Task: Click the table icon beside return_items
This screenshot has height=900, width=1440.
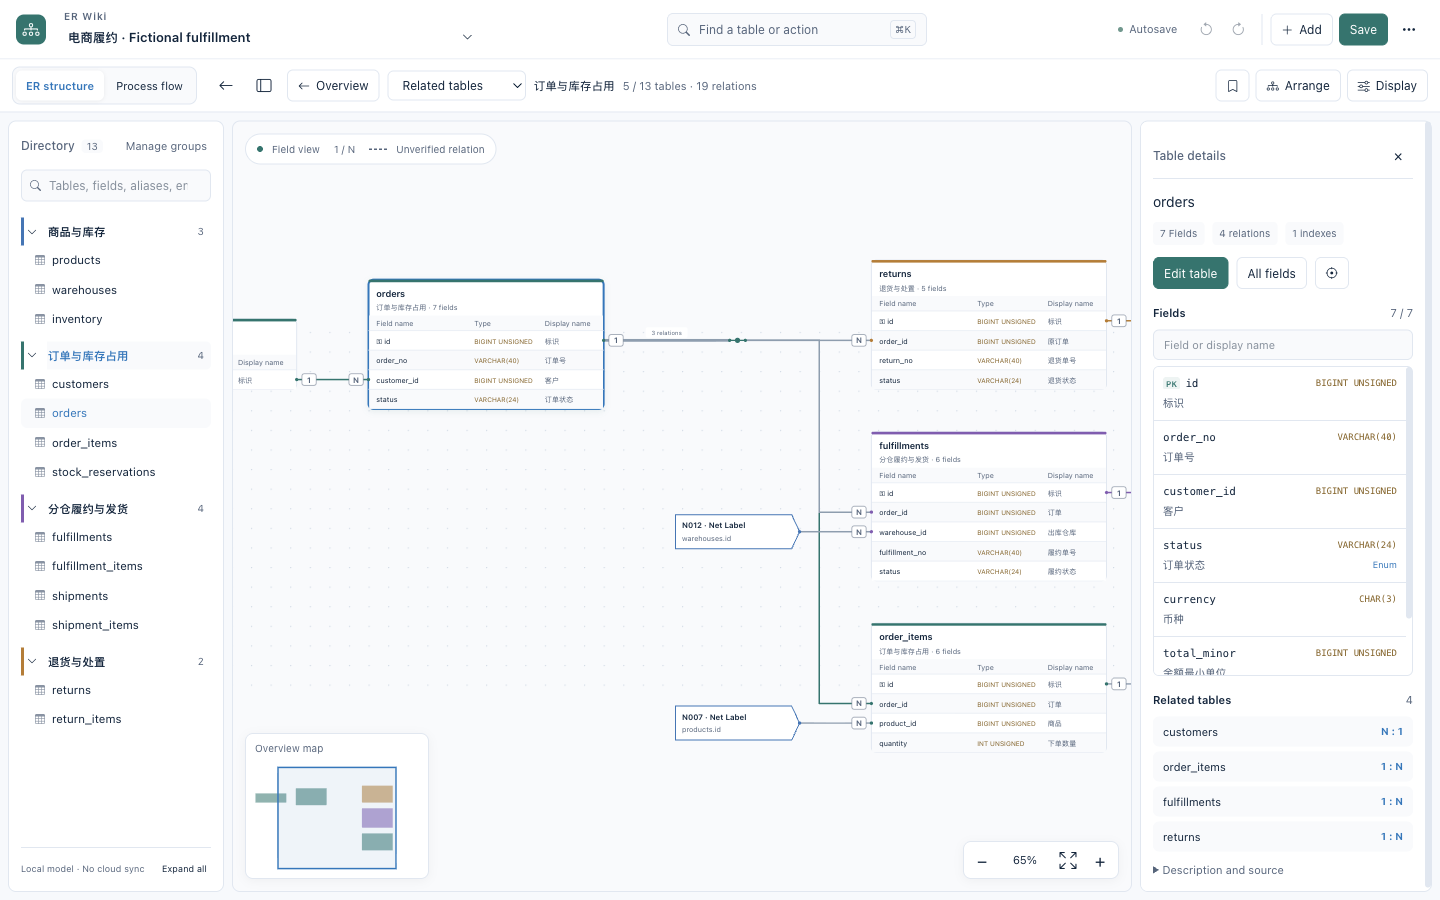Action: [40, 719]
